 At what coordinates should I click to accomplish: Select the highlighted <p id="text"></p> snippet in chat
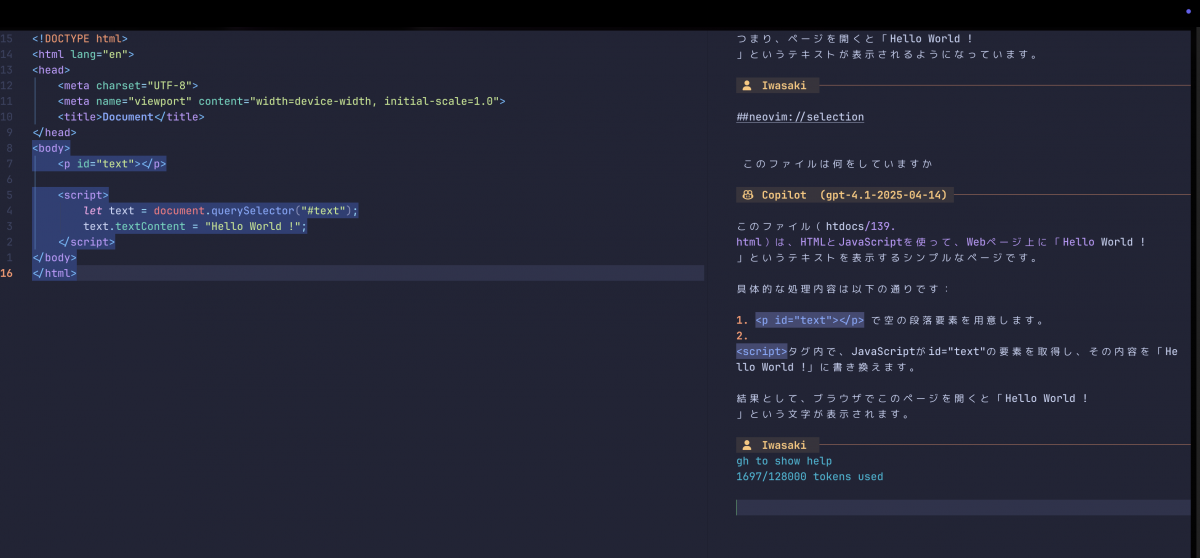(809, 321)
